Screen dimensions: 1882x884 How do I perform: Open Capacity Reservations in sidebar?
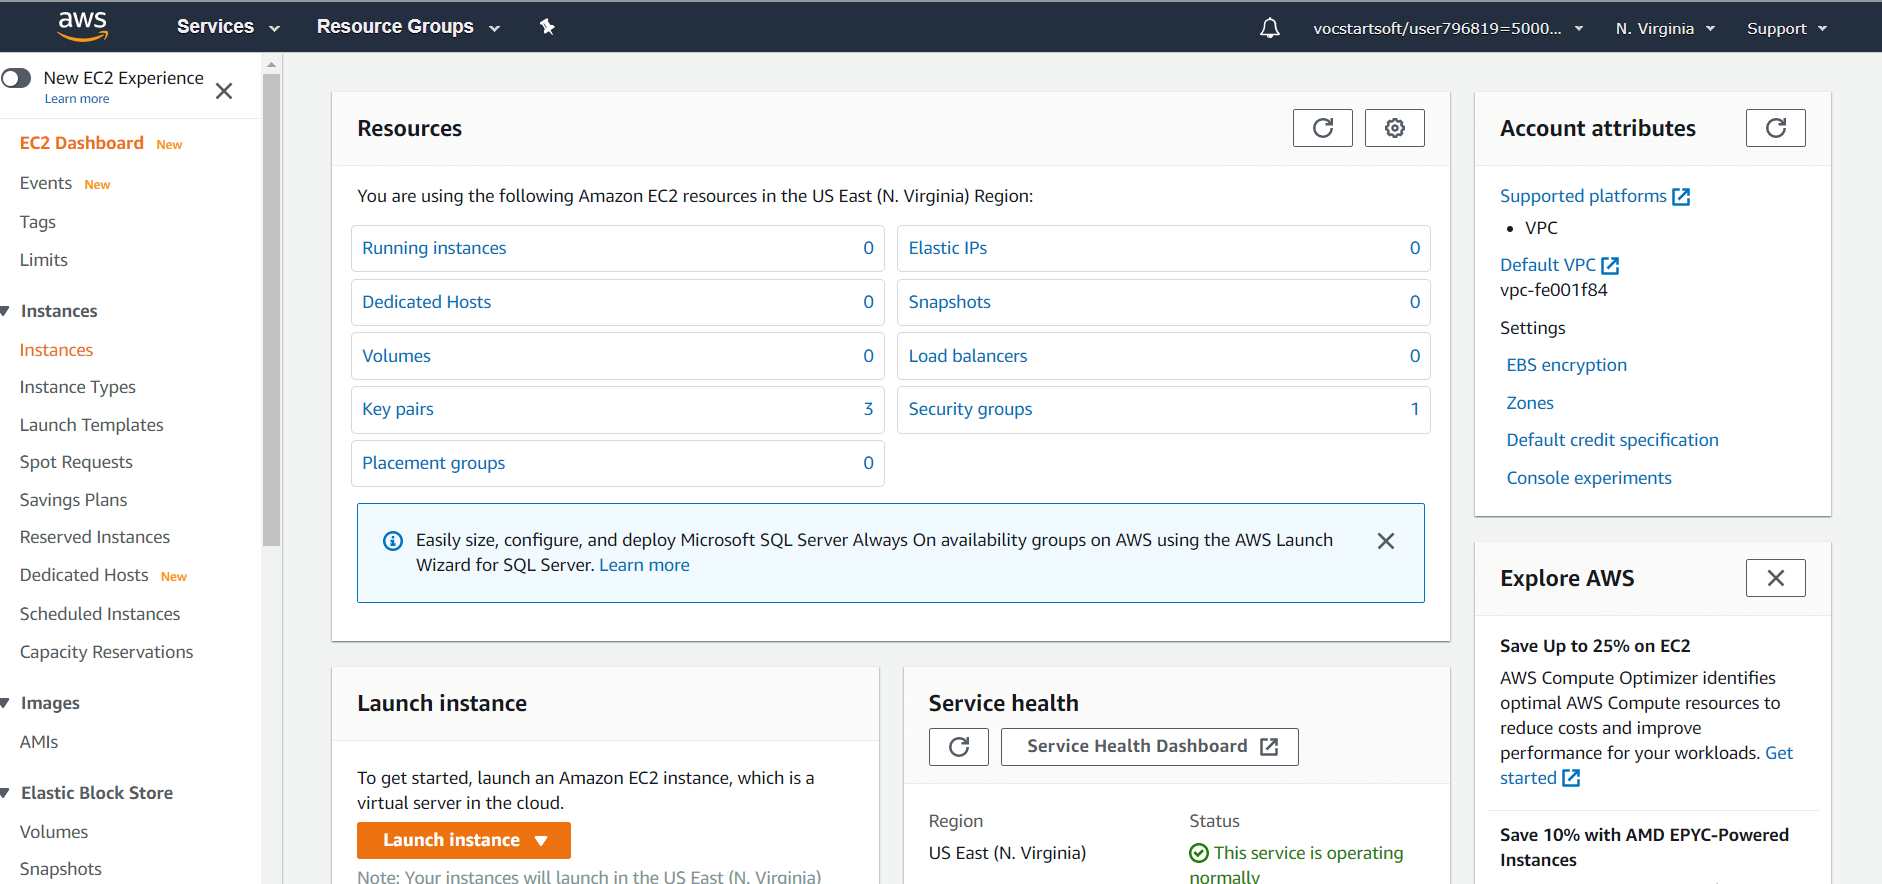click(x=107, y=652)
